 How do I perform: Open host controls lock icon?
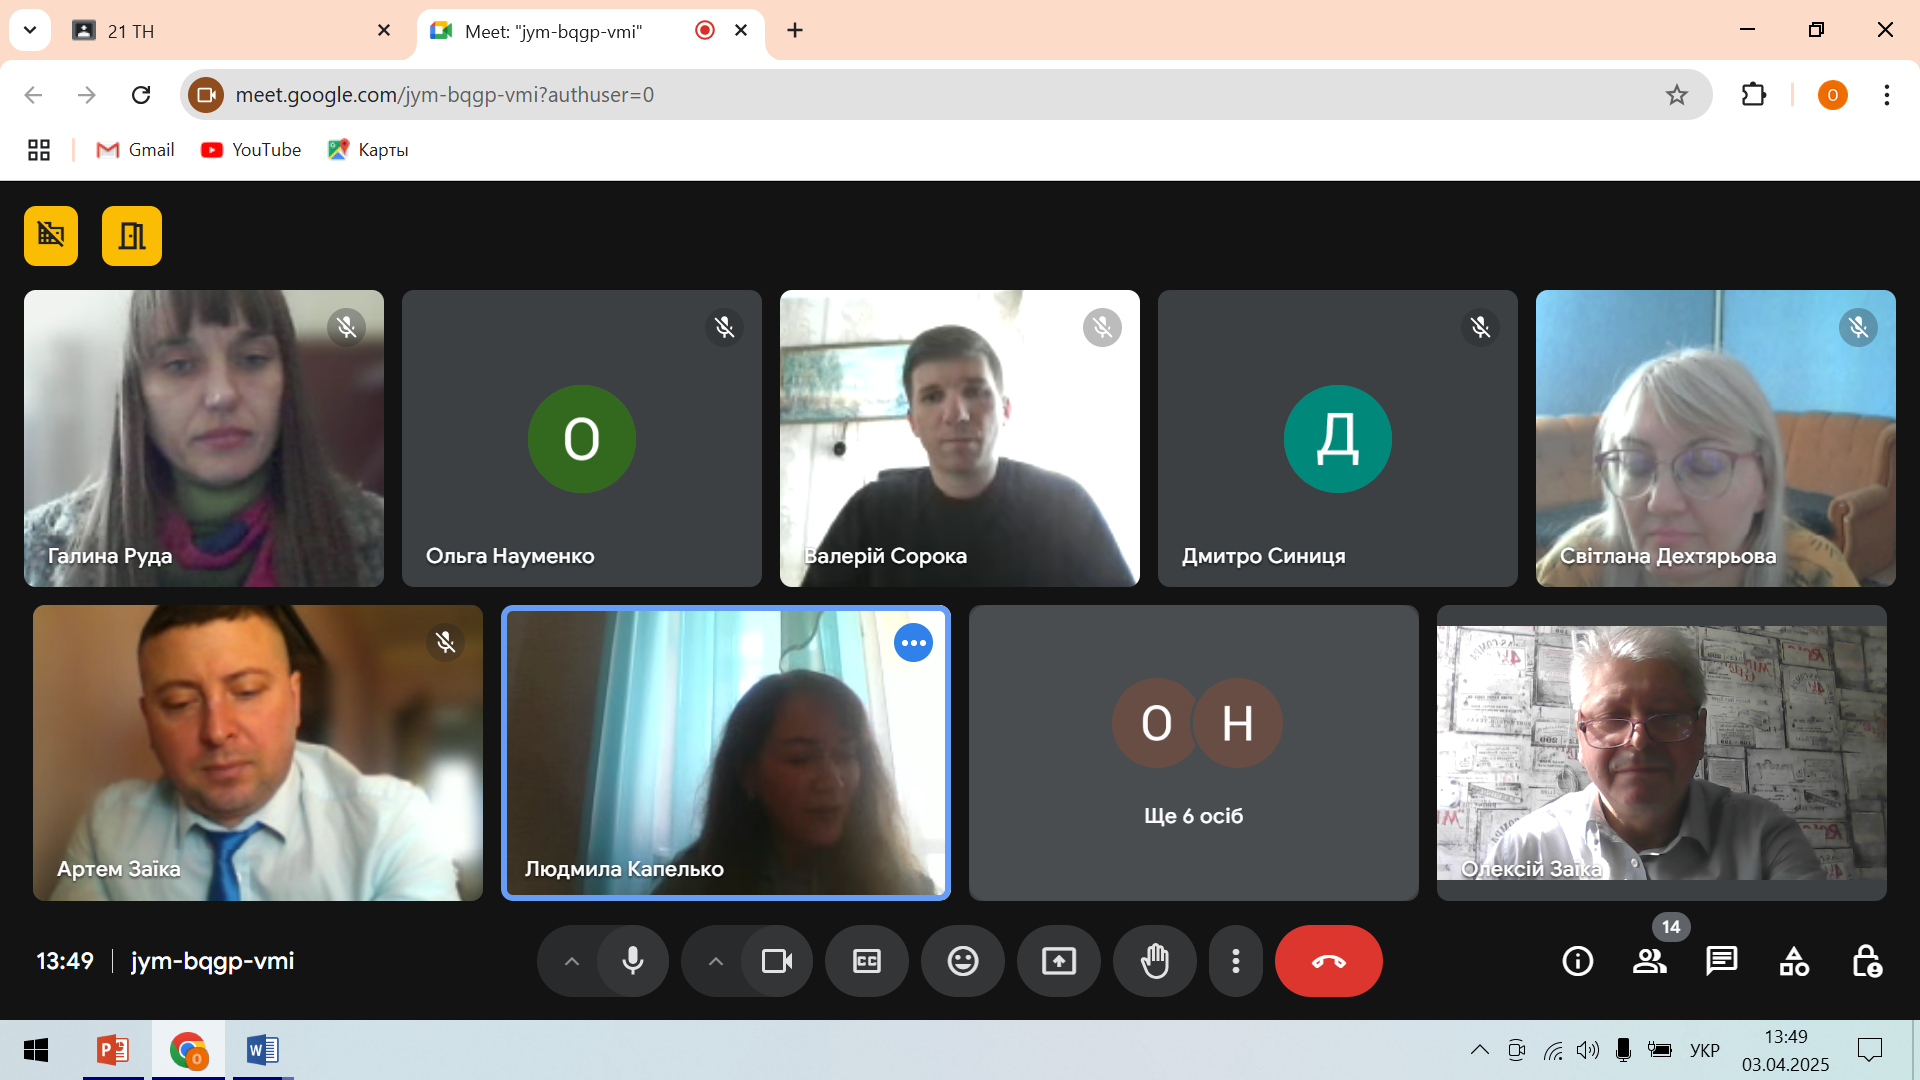(1866, 961)
